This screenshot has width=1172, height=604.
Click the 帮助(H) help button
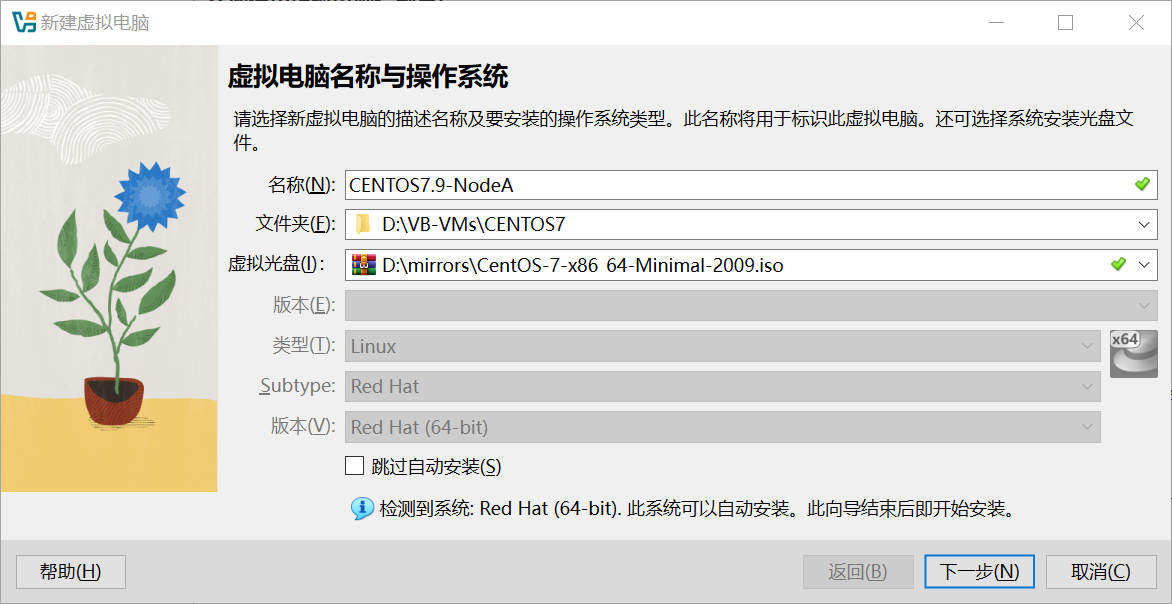click(x=70, y=572)
